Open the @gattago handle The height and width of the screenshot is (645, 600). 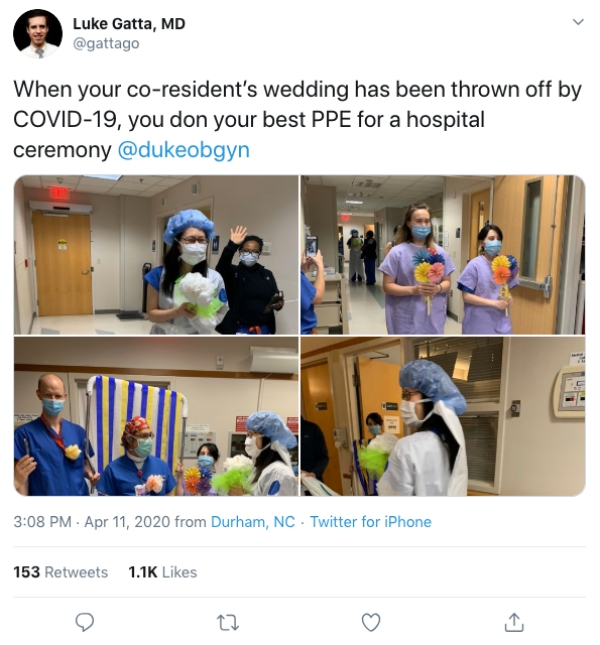pos(106,43)
